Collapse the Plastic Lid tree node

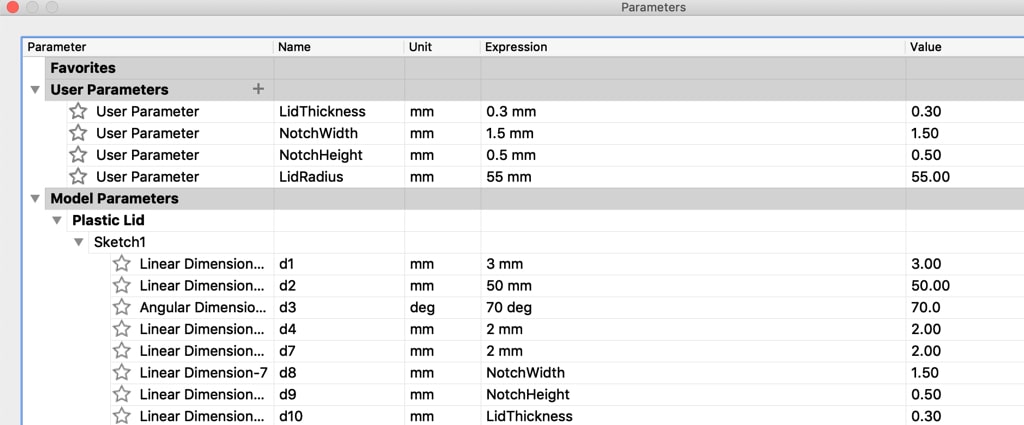(x=57, y=221)
